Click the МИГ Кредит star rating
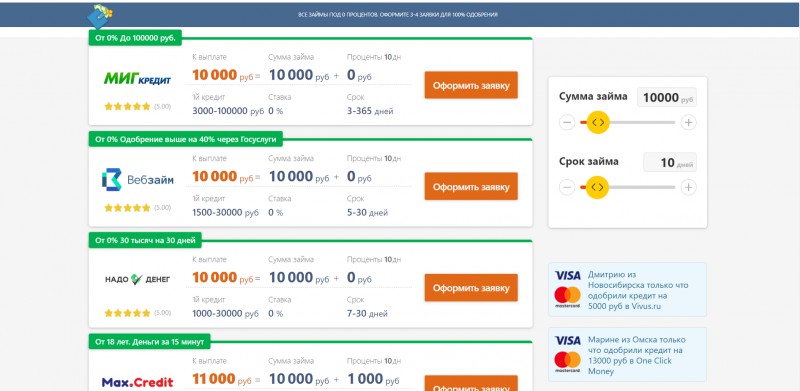The image size is (800, 391). point(128,107)
